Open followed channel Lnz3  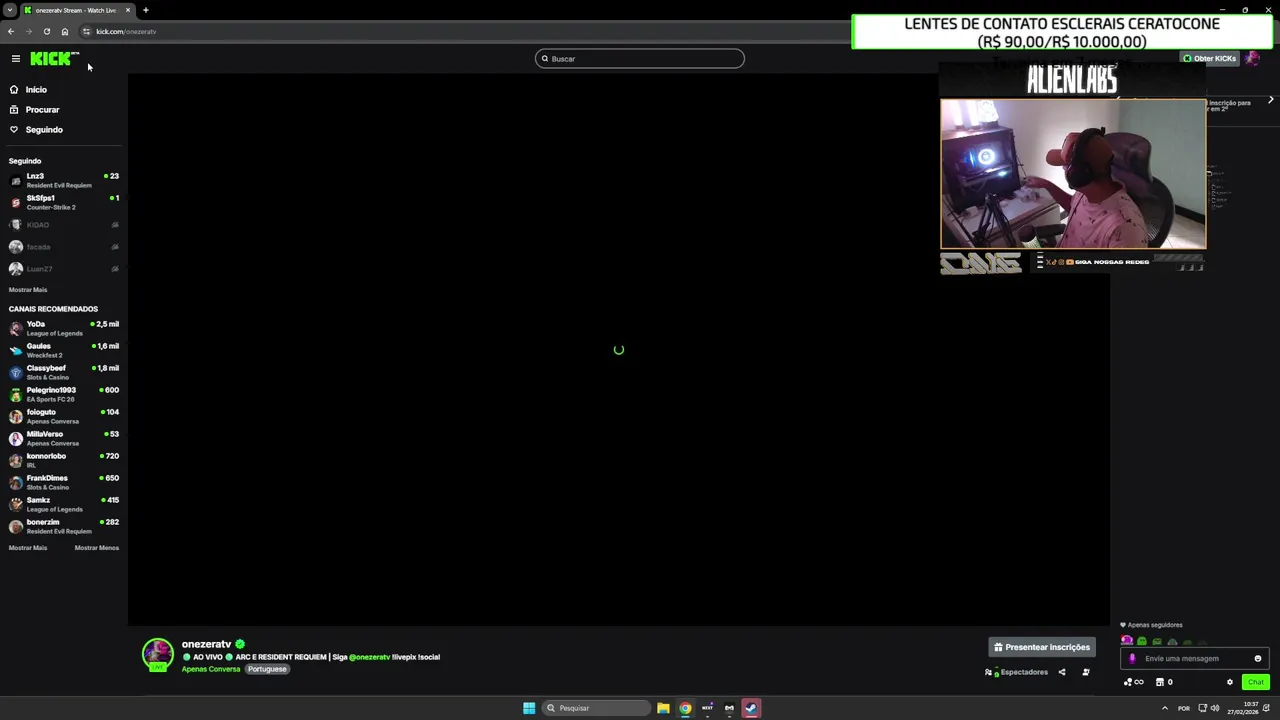[x=64, y=180]
